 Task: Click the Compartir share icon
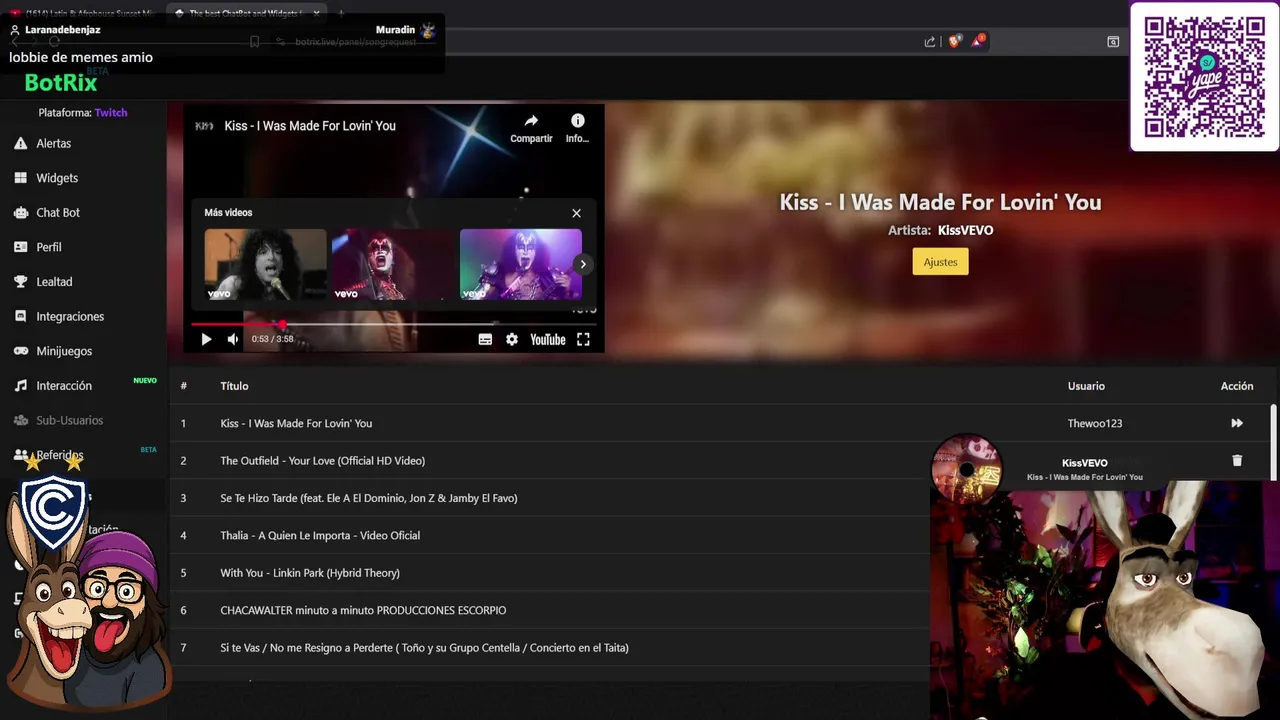pyautogui.click(x=531, y=121)
